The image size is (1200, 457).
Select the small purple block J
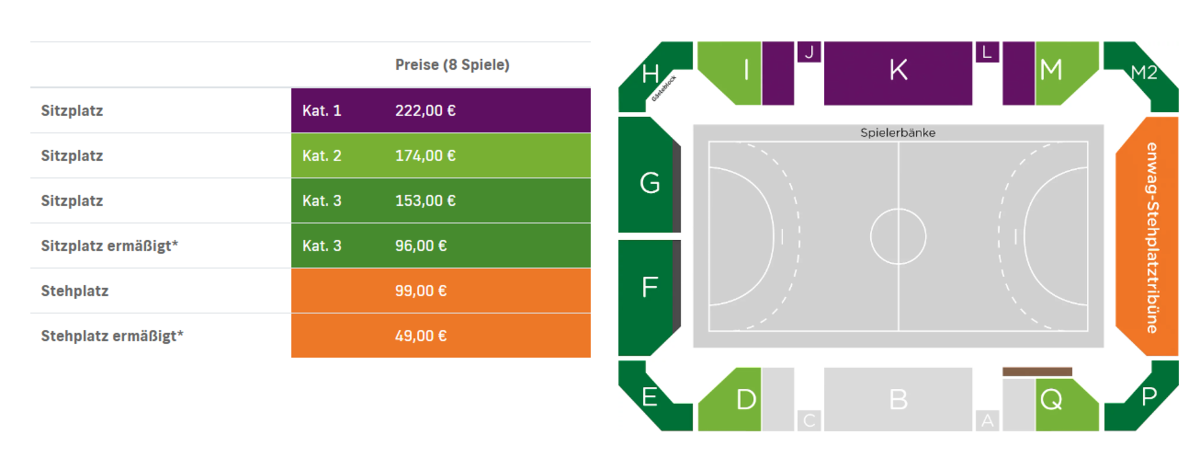tap(809, 52)
